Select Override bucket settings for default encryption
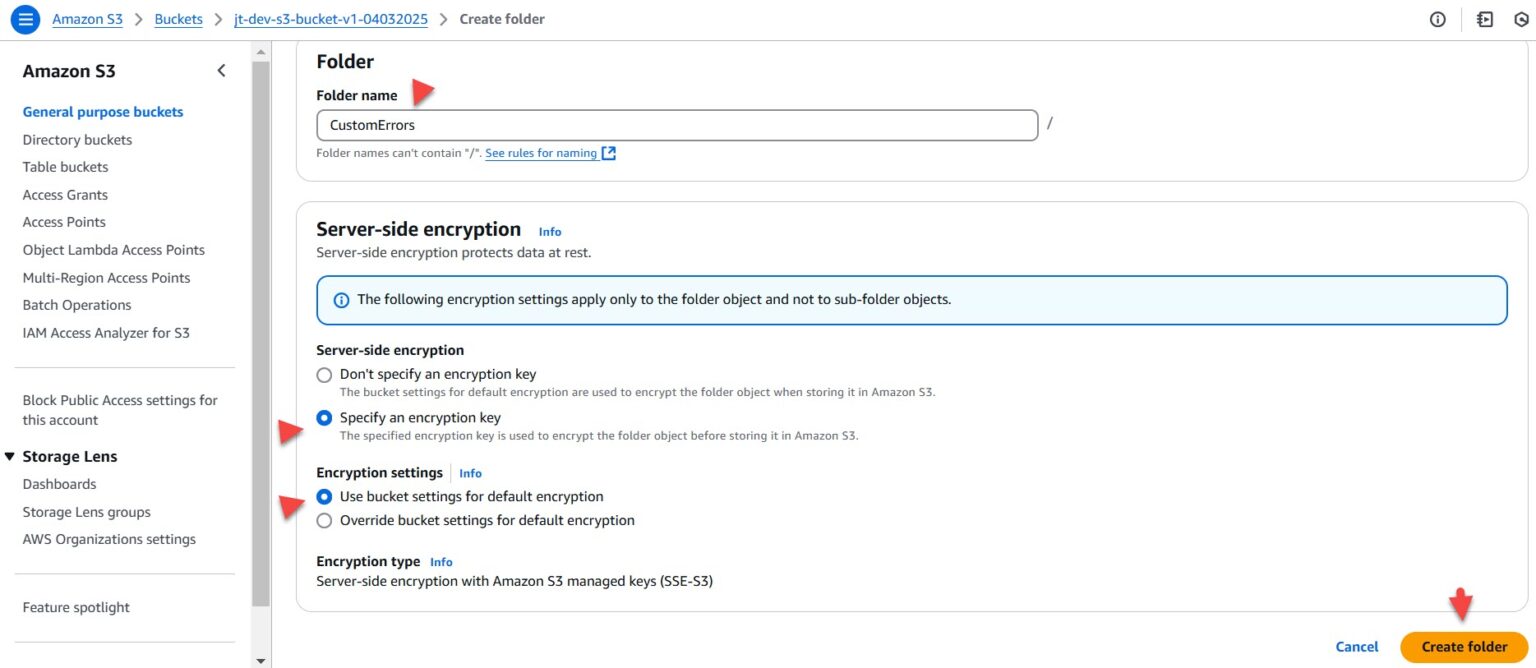Viewport: 1536px width, 668px height. pyautogui.click(x=324, y=520)
